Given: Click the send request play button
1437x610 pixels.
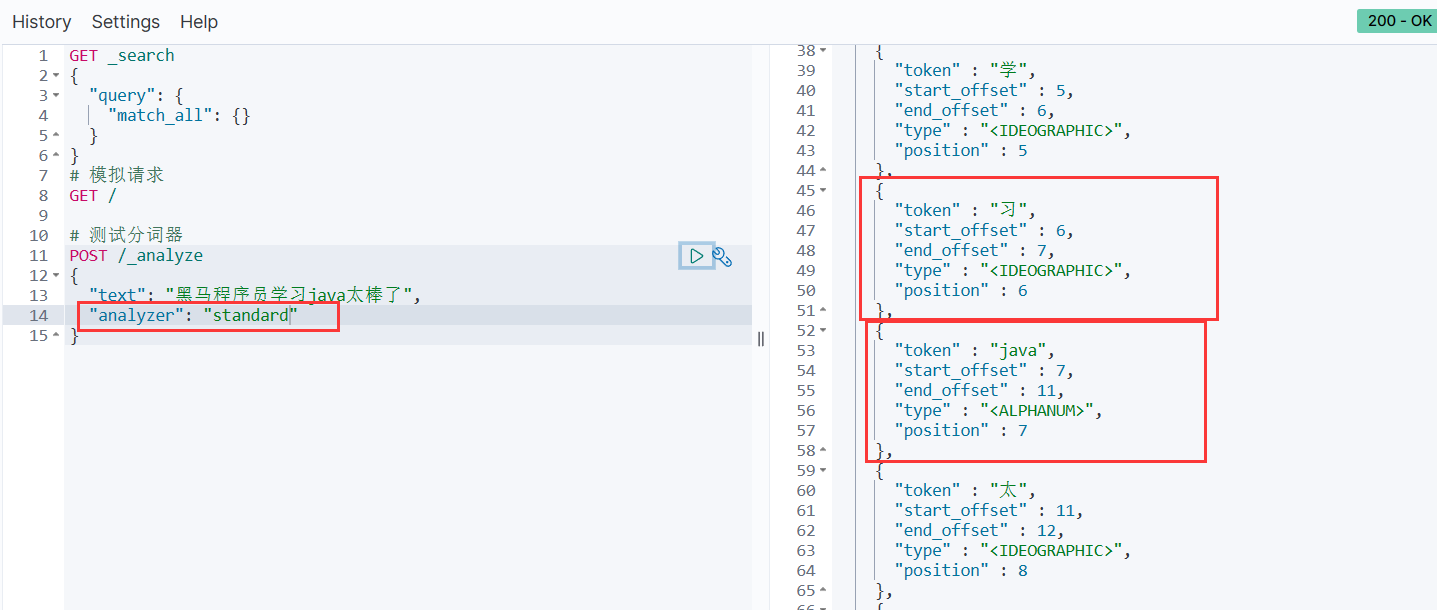Looking at the screenshot, I should [696, 256].
